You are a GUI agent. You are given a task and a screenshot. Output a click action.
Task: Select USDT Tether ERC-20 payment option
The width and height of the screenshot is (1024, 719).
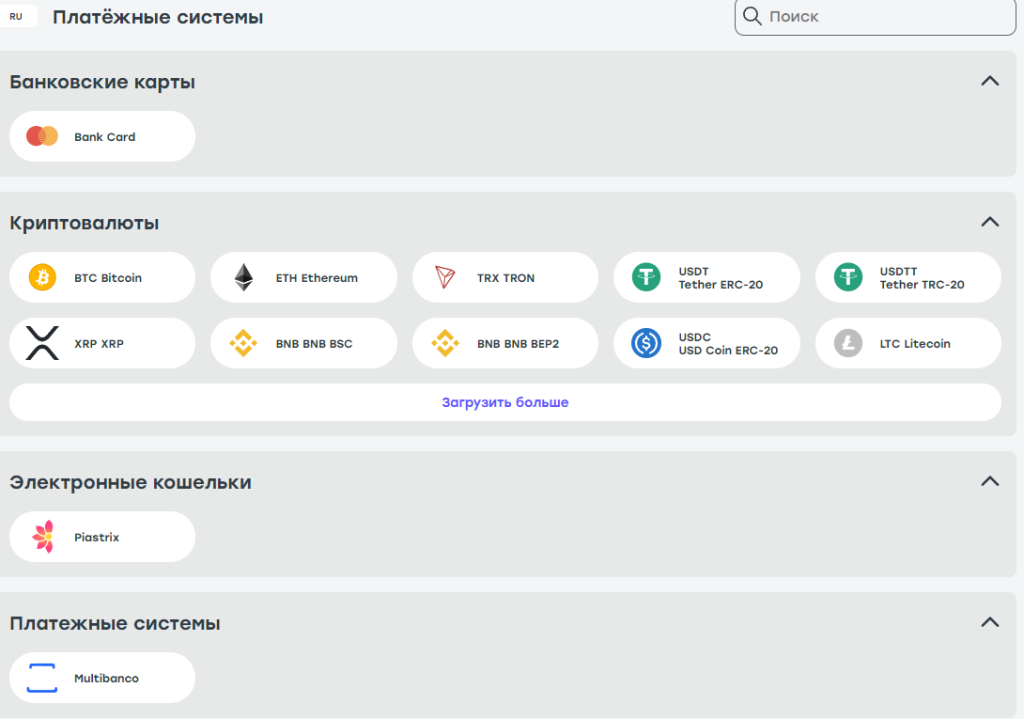[707, 277]
